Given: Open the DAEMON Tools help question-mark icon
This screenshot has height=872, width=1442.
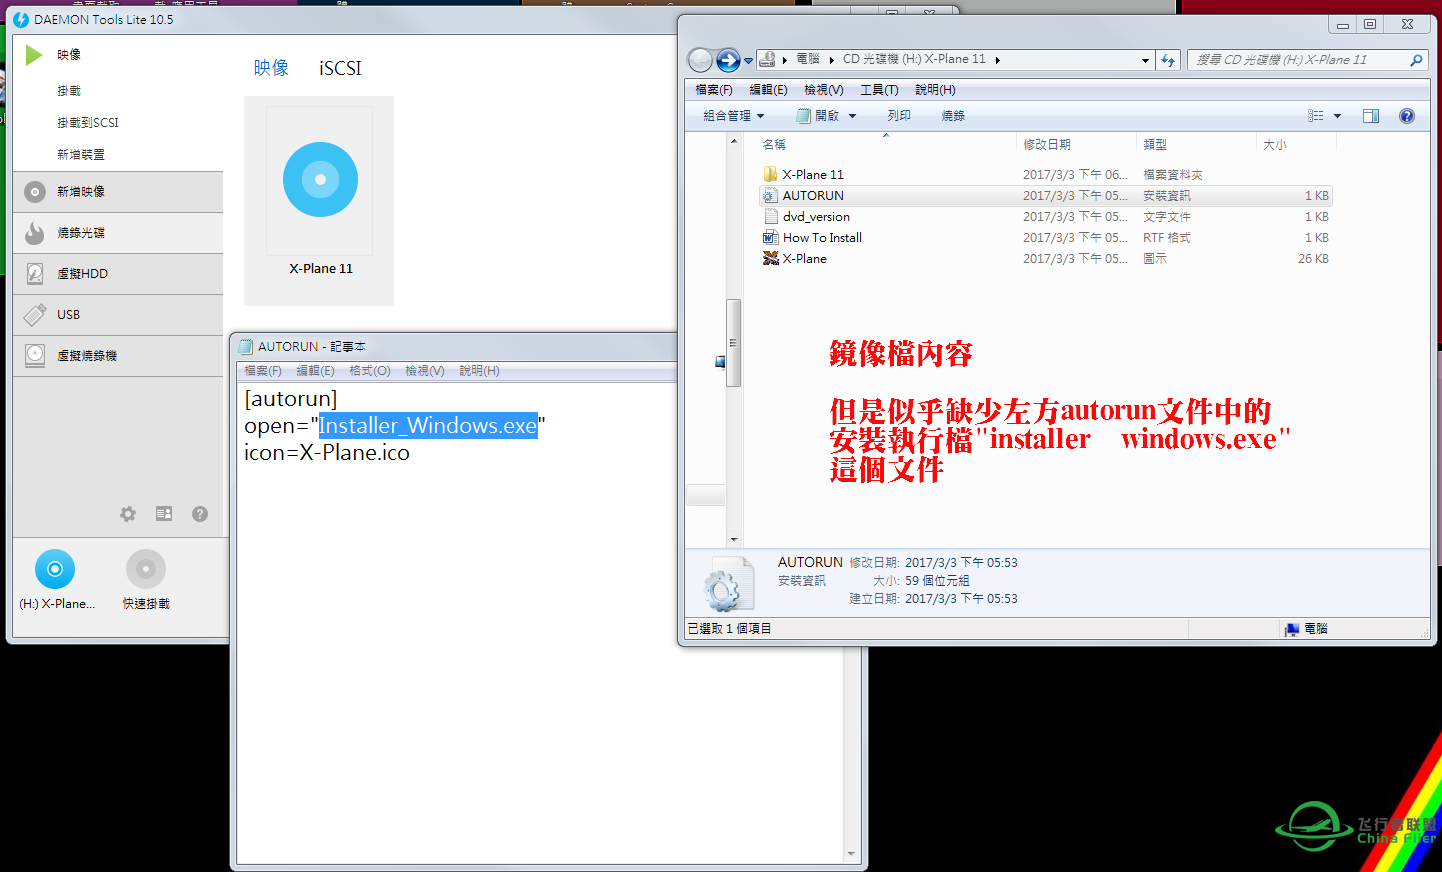Looking at the screenshot, I should [x=200, y=514].
